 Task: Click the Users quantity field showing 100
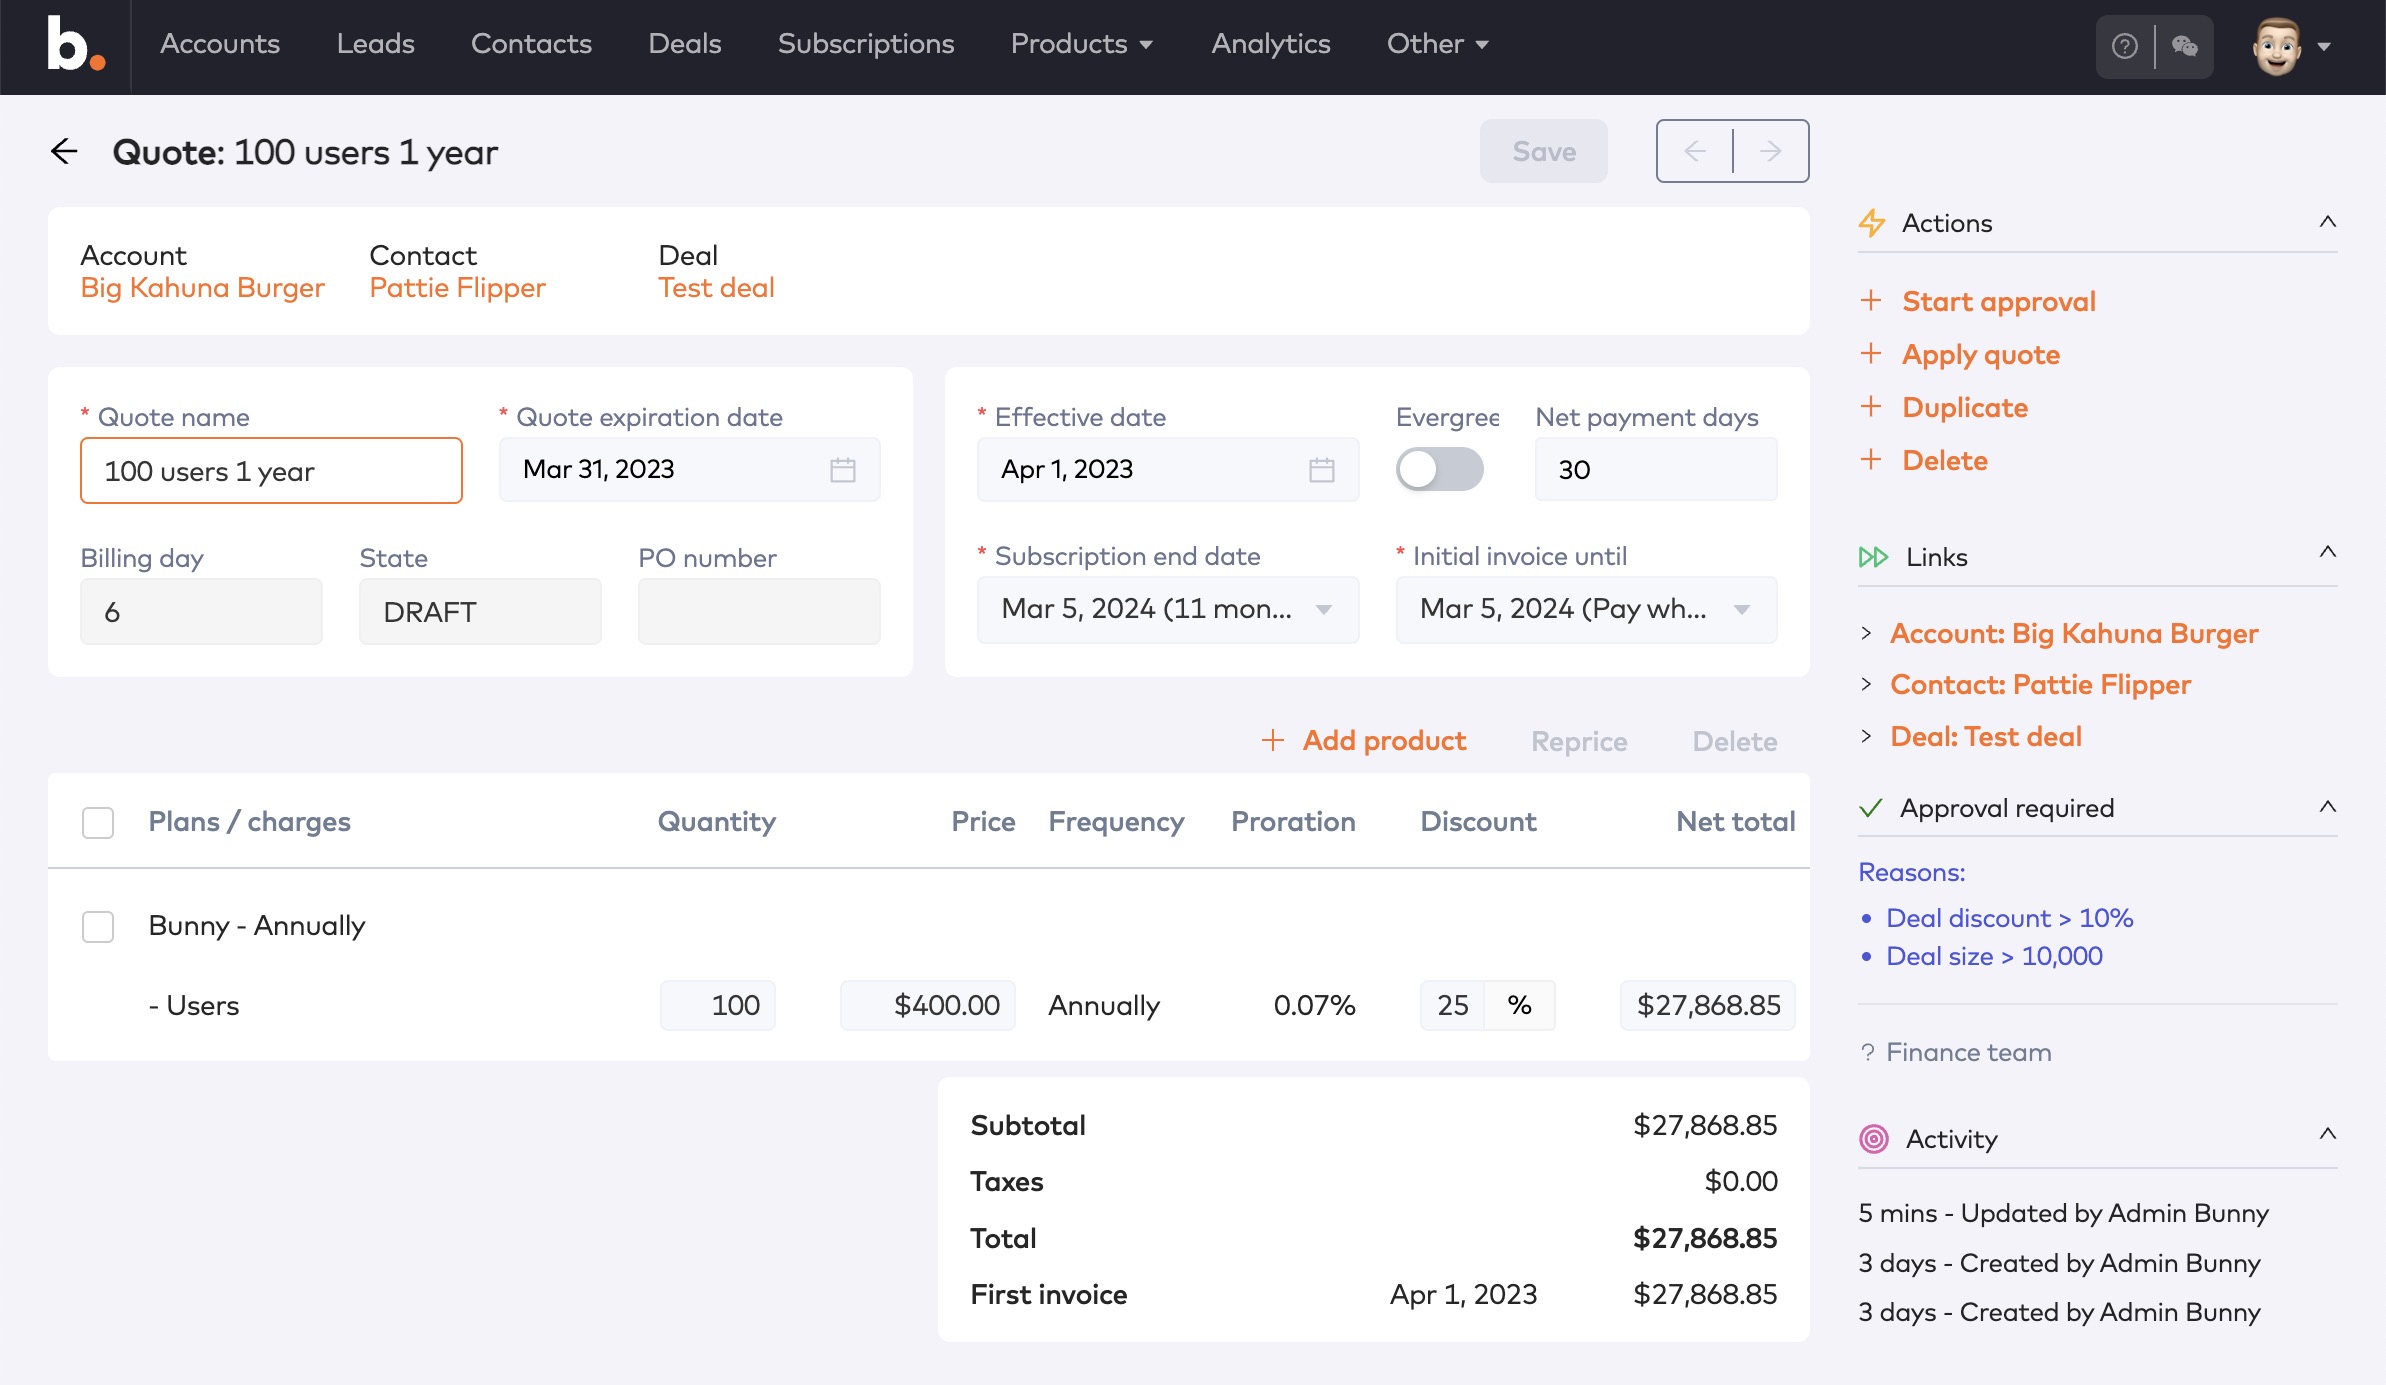(718, 1005)
